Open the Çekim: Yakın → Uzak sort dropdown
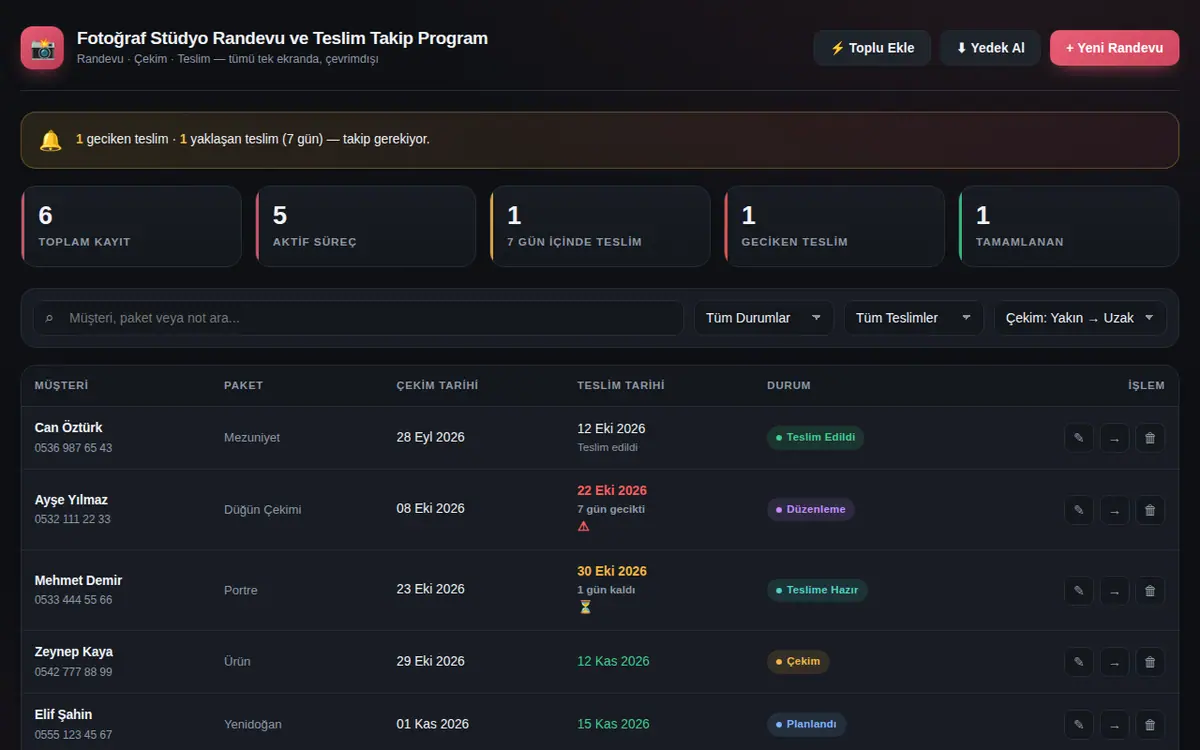This screenshot has width=1200, height=750. [1080, 318]
